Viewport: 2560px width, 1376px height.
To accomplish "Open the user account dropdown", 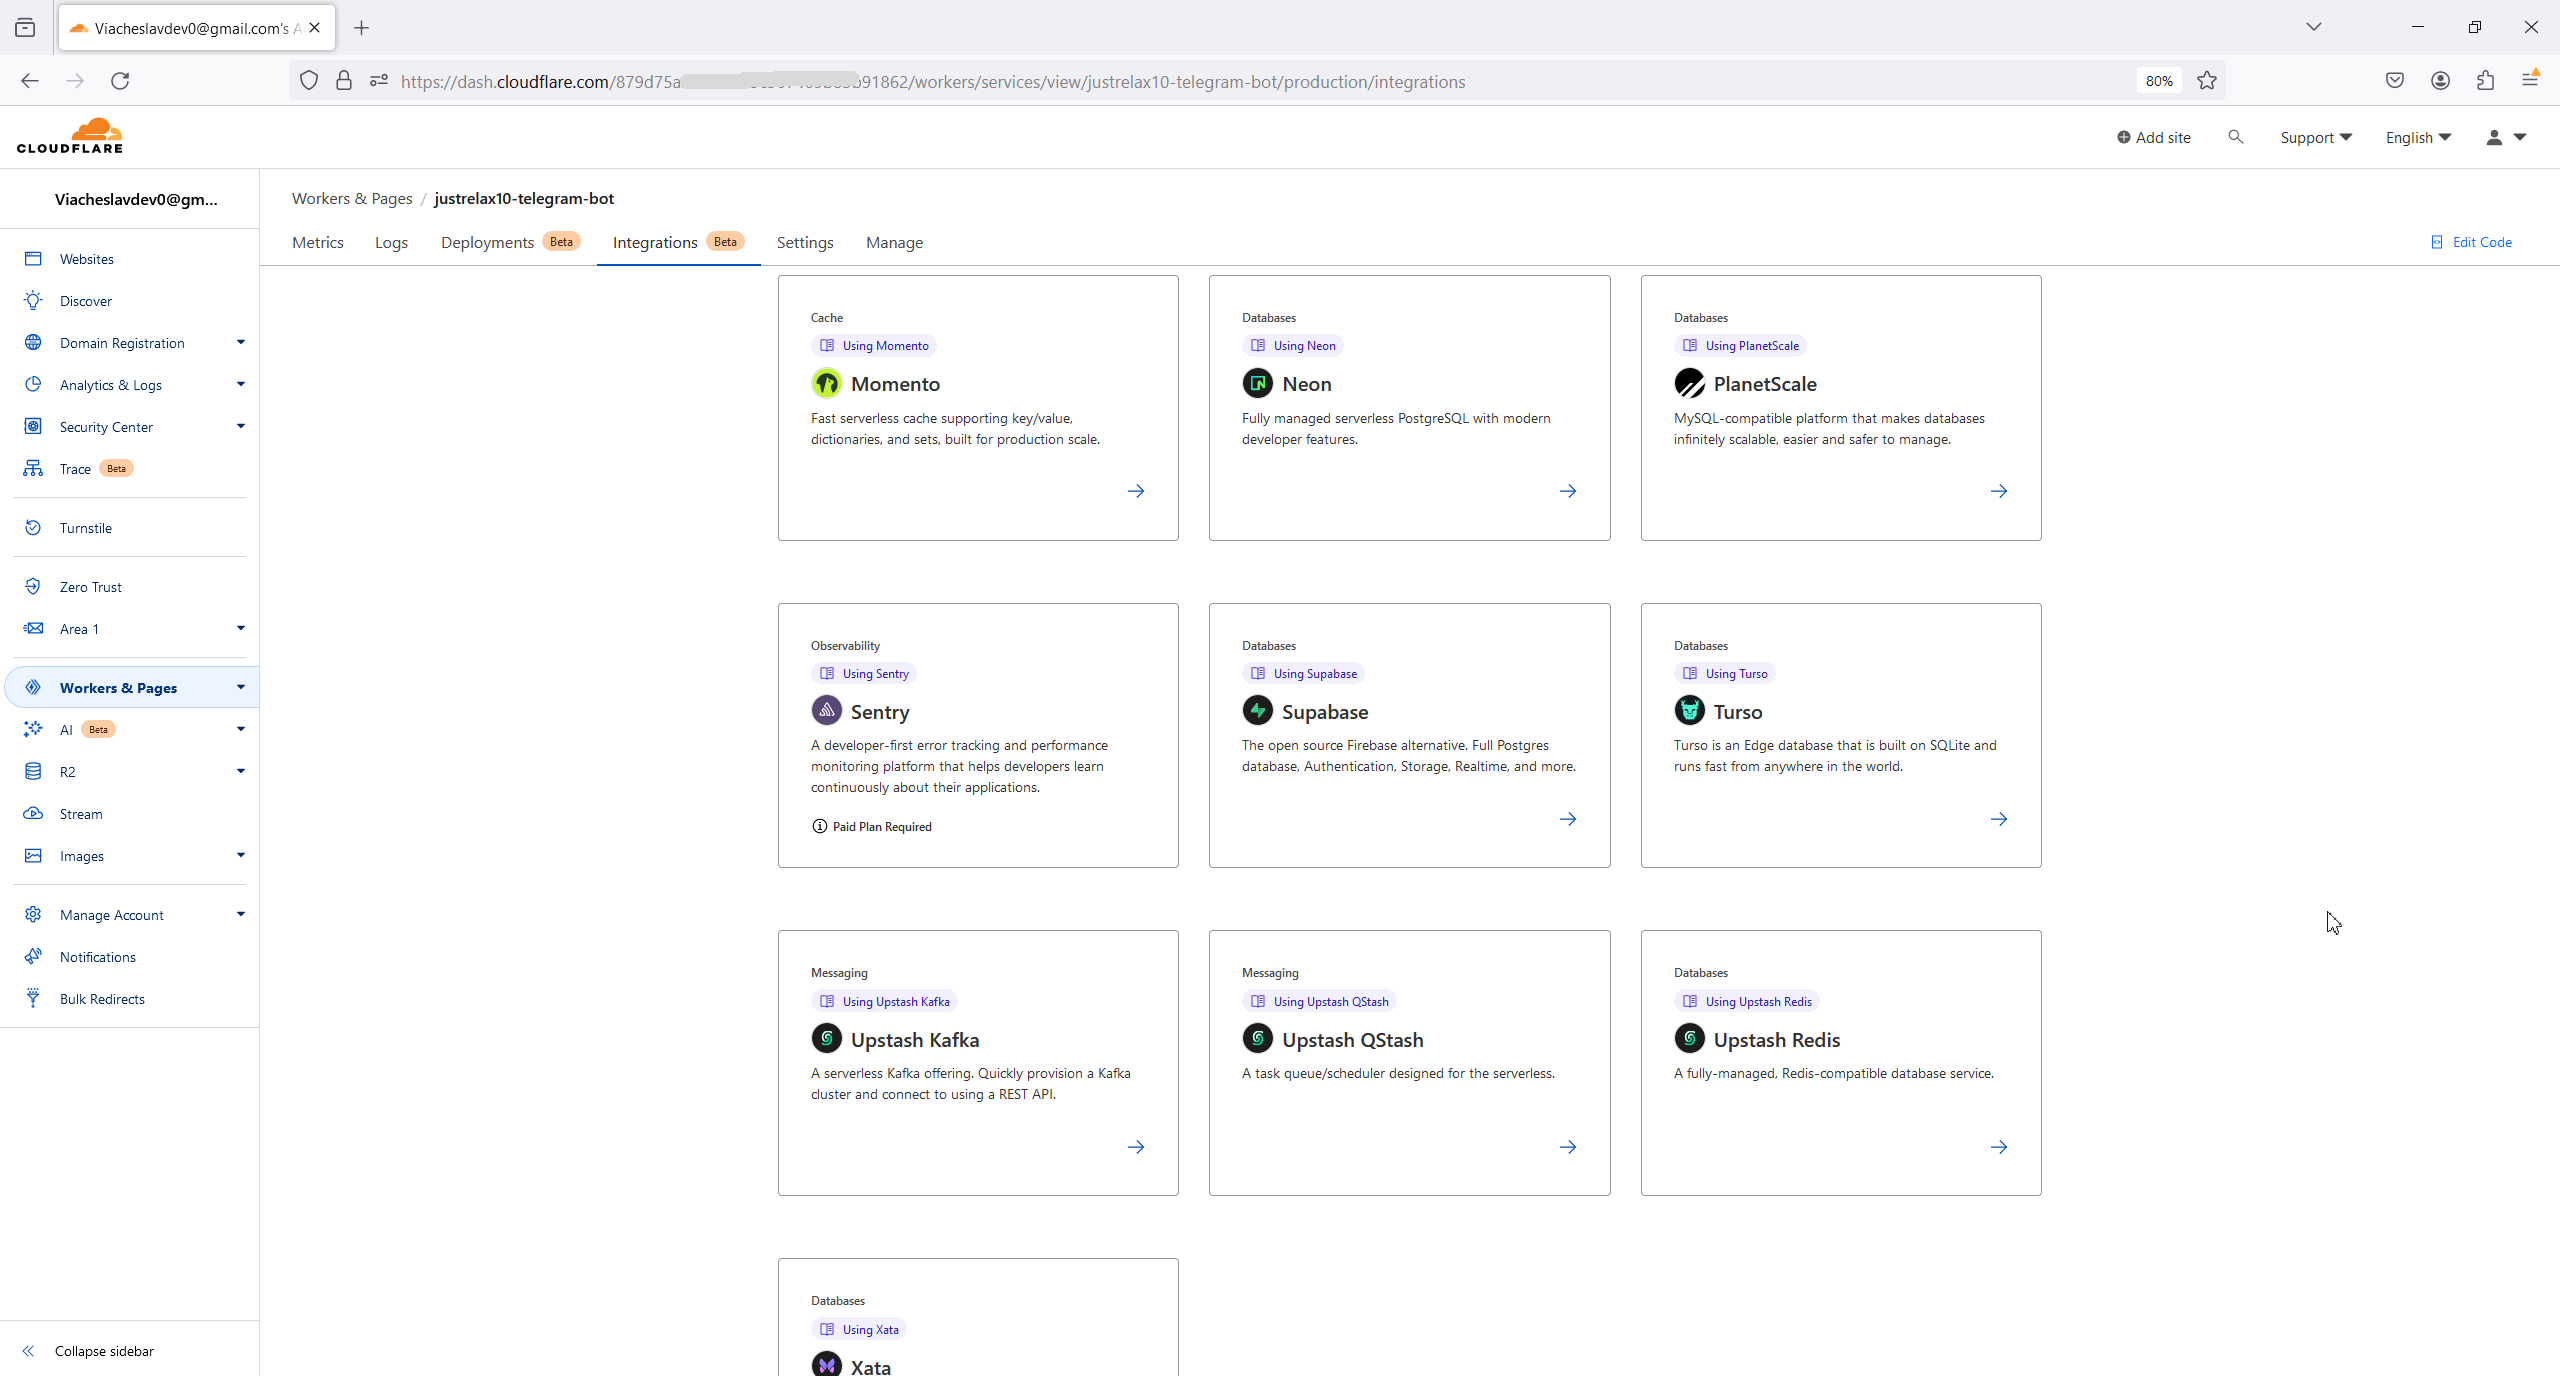I will pyautogui.click(x=2505, y=137).
